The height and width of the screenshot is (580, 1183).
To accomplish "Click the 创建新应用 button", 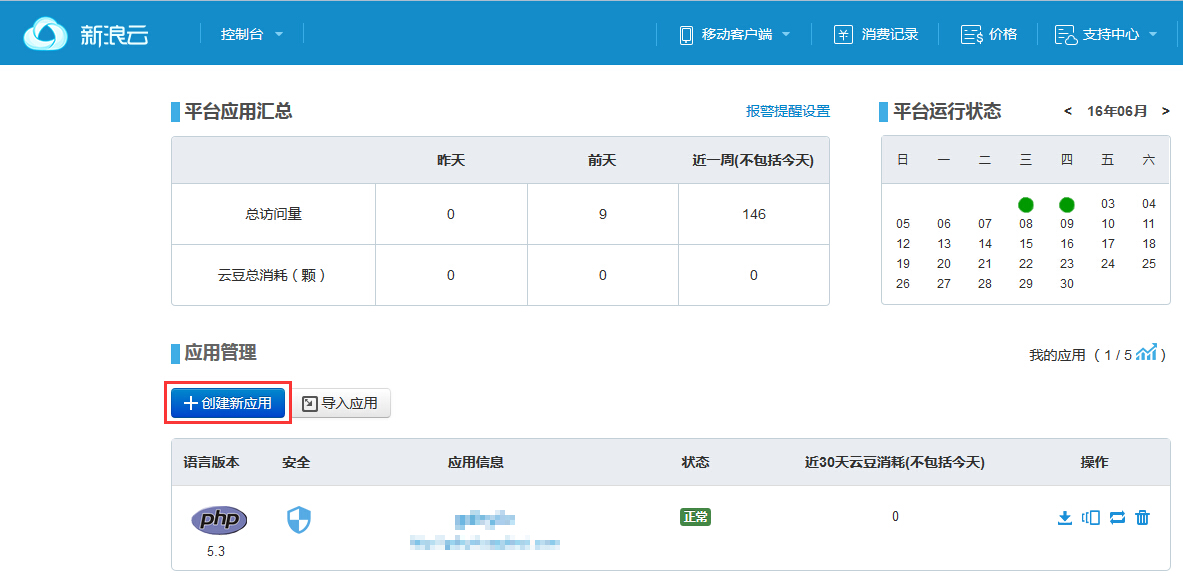I will pos(228,403).
